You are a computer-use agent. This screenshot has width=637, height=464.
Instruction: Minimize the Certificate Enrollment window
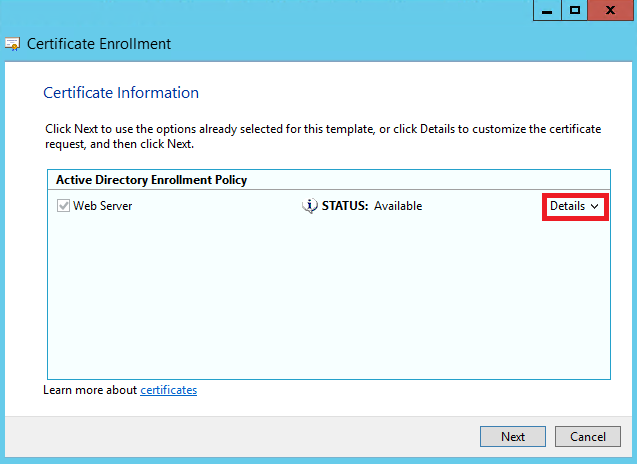(547, 10)
